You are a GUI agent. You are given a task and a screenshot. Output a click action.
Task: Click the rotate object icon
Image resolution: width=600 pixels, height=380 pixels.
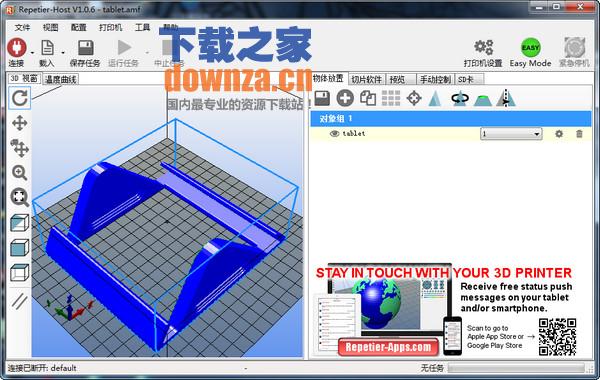pos(460,98)
